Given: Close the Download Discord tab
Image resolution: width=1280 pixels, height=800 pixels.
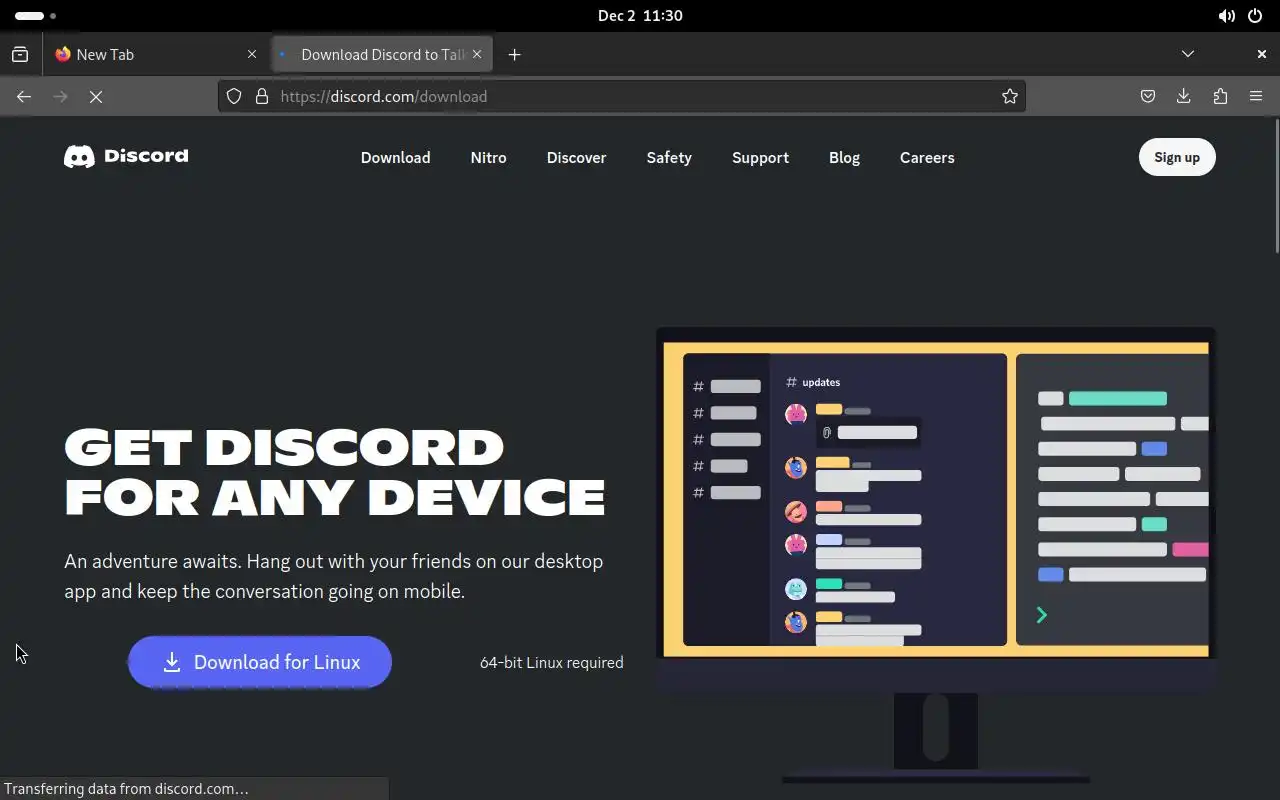Looking at the screenshot, I should pyautogui.click(x=477, y=54).
